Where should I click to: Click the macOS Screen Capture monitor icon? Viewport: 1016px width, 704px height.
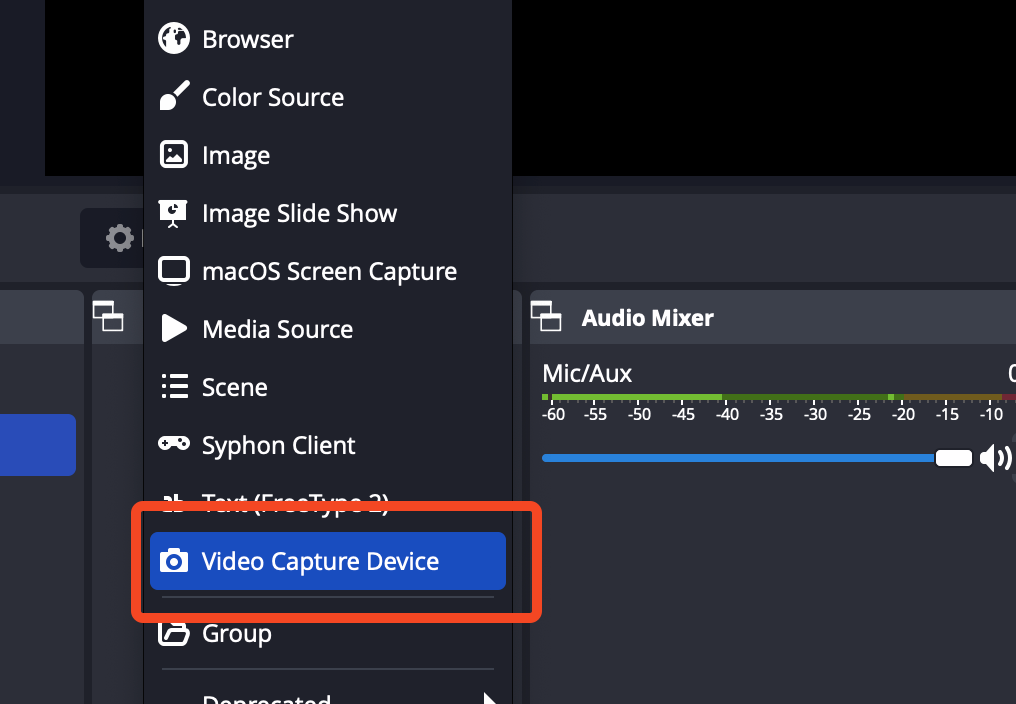(x=174, y=271)
